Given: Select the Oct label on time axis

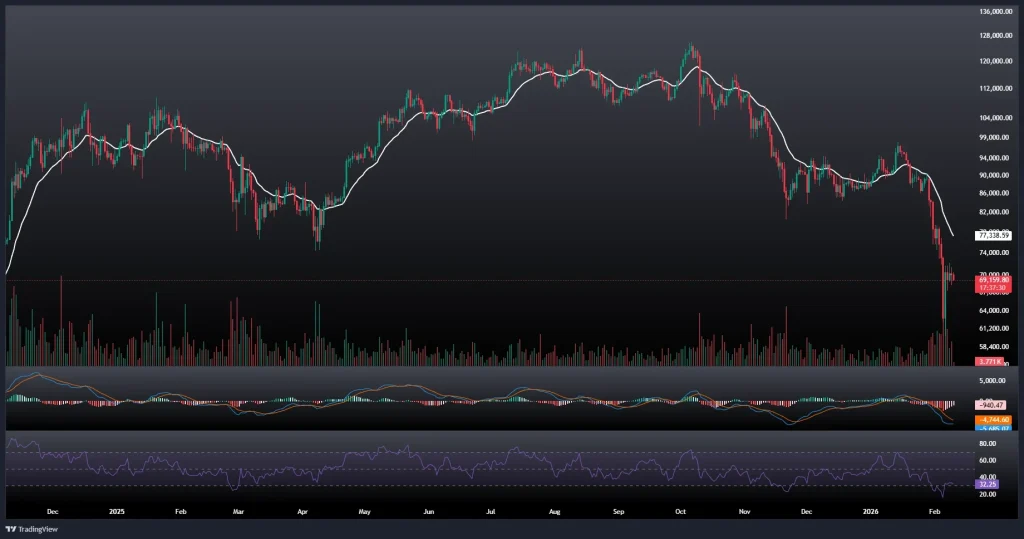Looking at the screenshot, I should (680, 510).
